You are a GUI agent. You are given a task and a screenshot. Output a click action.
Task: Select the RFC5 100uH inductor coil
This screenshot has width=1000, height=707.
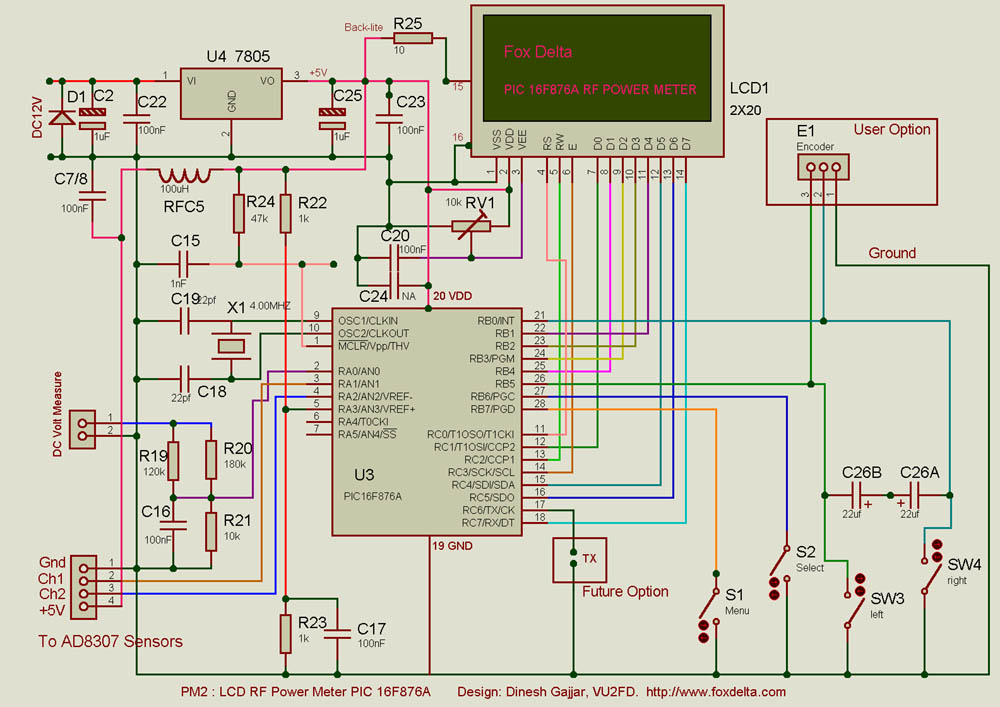pos(185,175)
